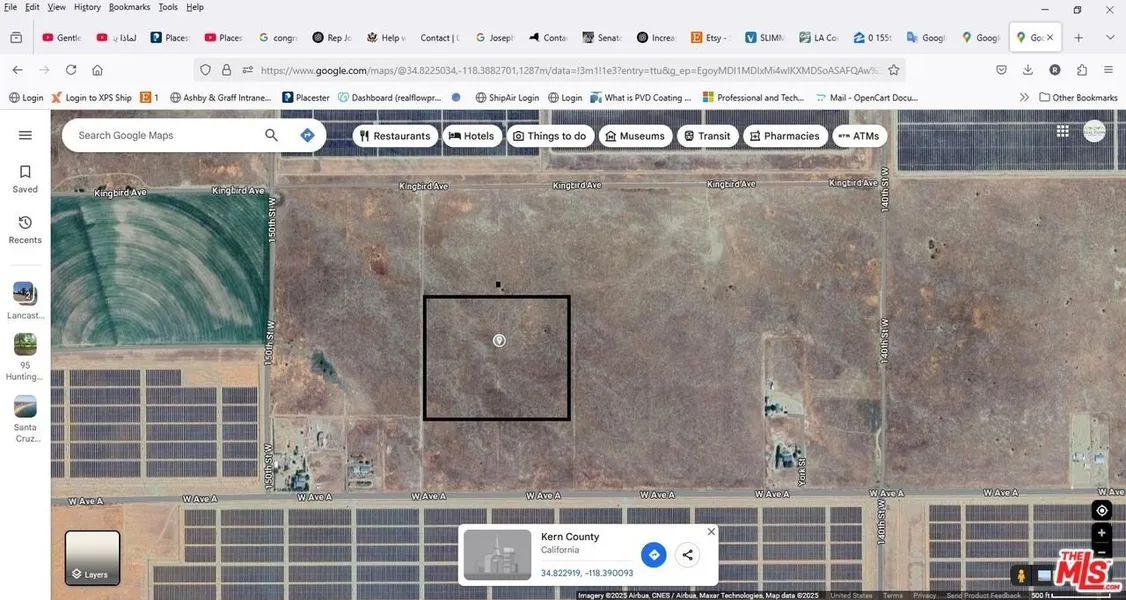Open the Bookmarks menu
1126x600 pixels.
(x=129, y=7)
